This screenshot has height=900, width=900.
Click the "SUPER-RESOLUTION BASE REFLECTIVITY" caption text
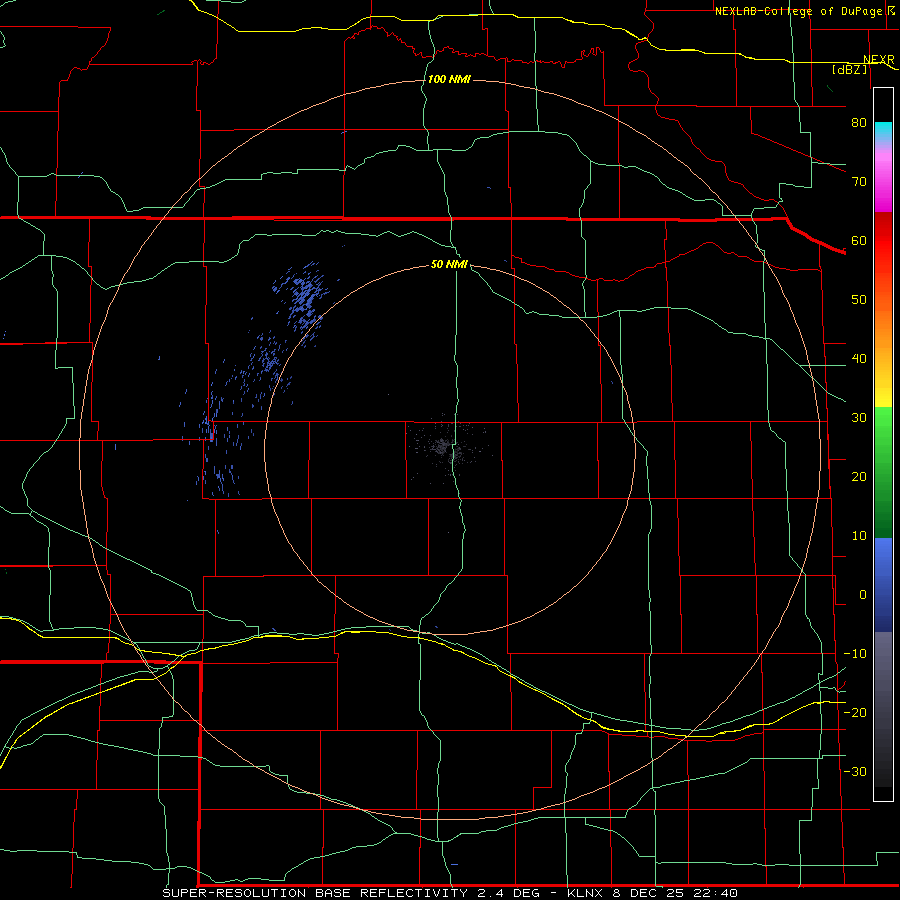(x=315, y=893)
